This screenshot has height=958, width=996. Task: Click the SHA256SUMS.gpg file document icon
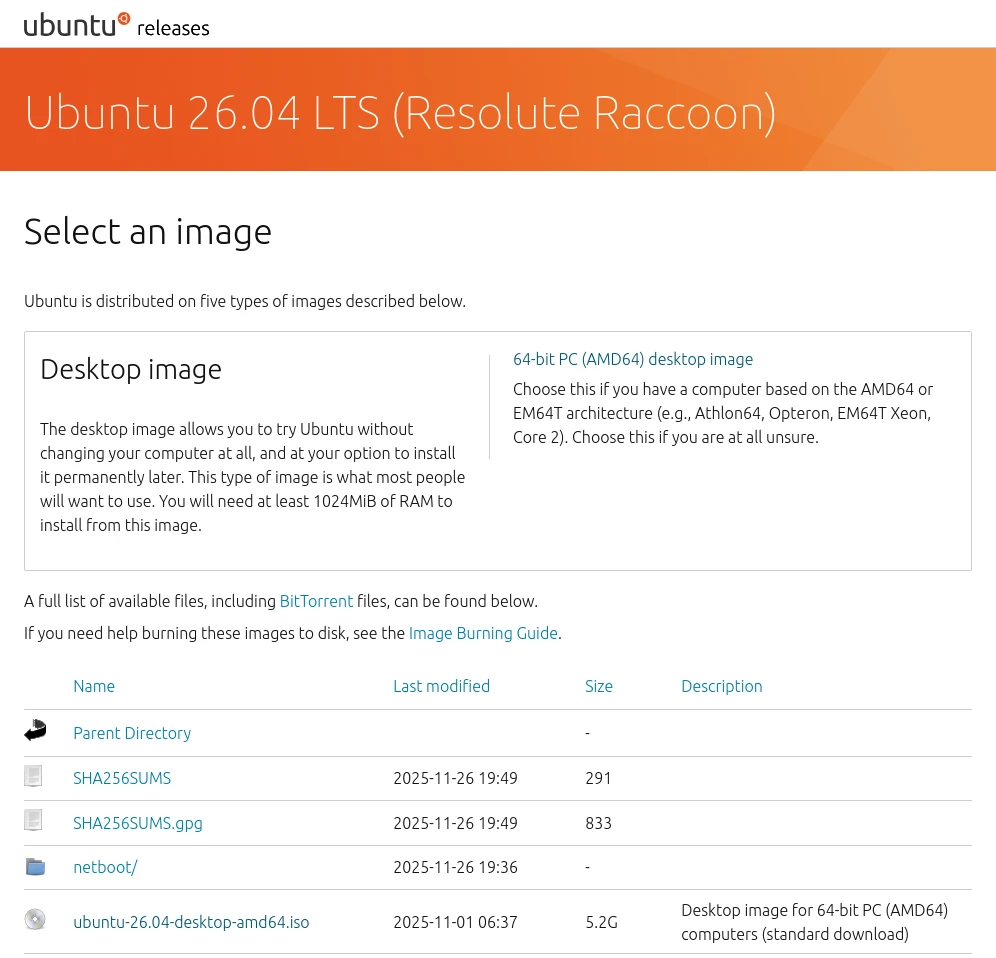[34, 821]
